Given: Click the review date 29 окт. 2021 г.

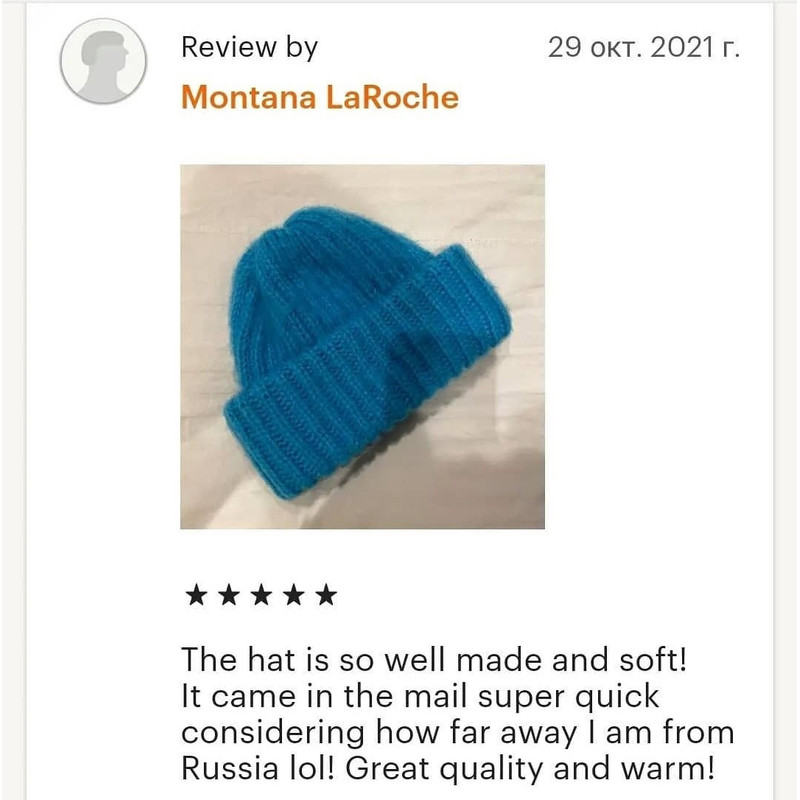Looking at the screenshot, I should coord(644,47).
